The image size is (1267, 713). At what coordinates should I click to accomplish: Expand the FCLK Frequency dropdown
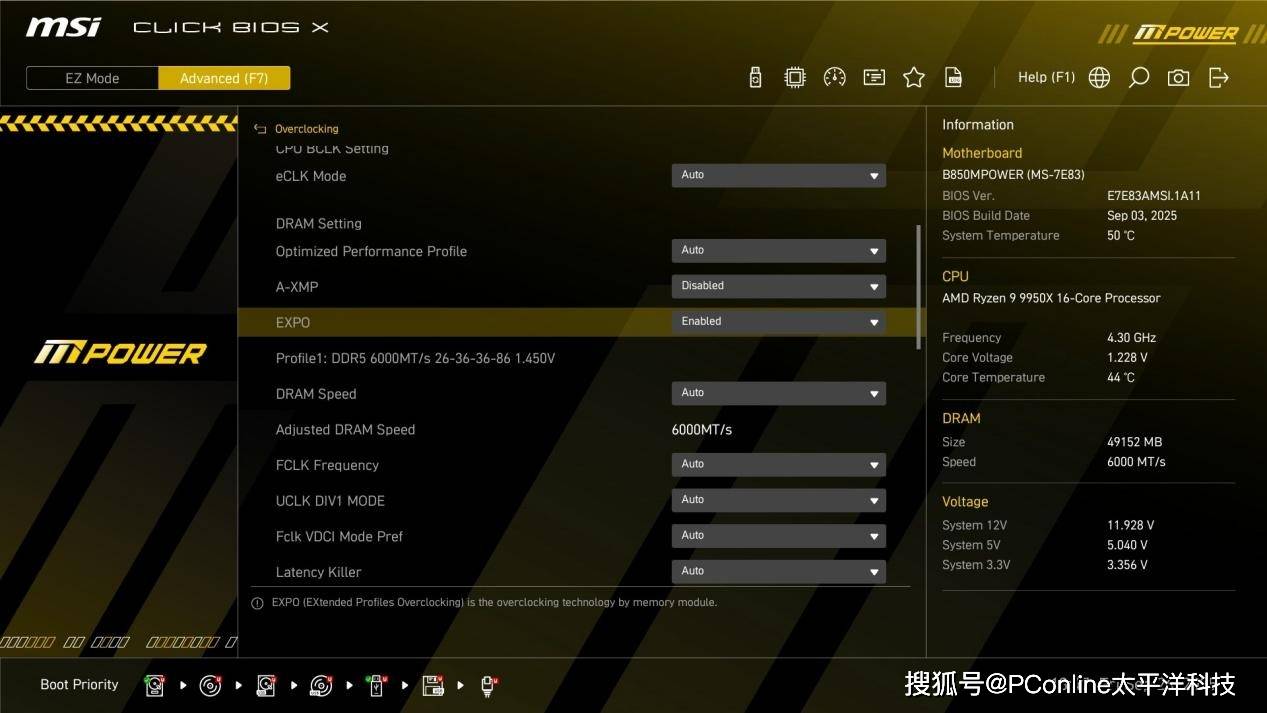pyautogui.click(x=778, y=464)
